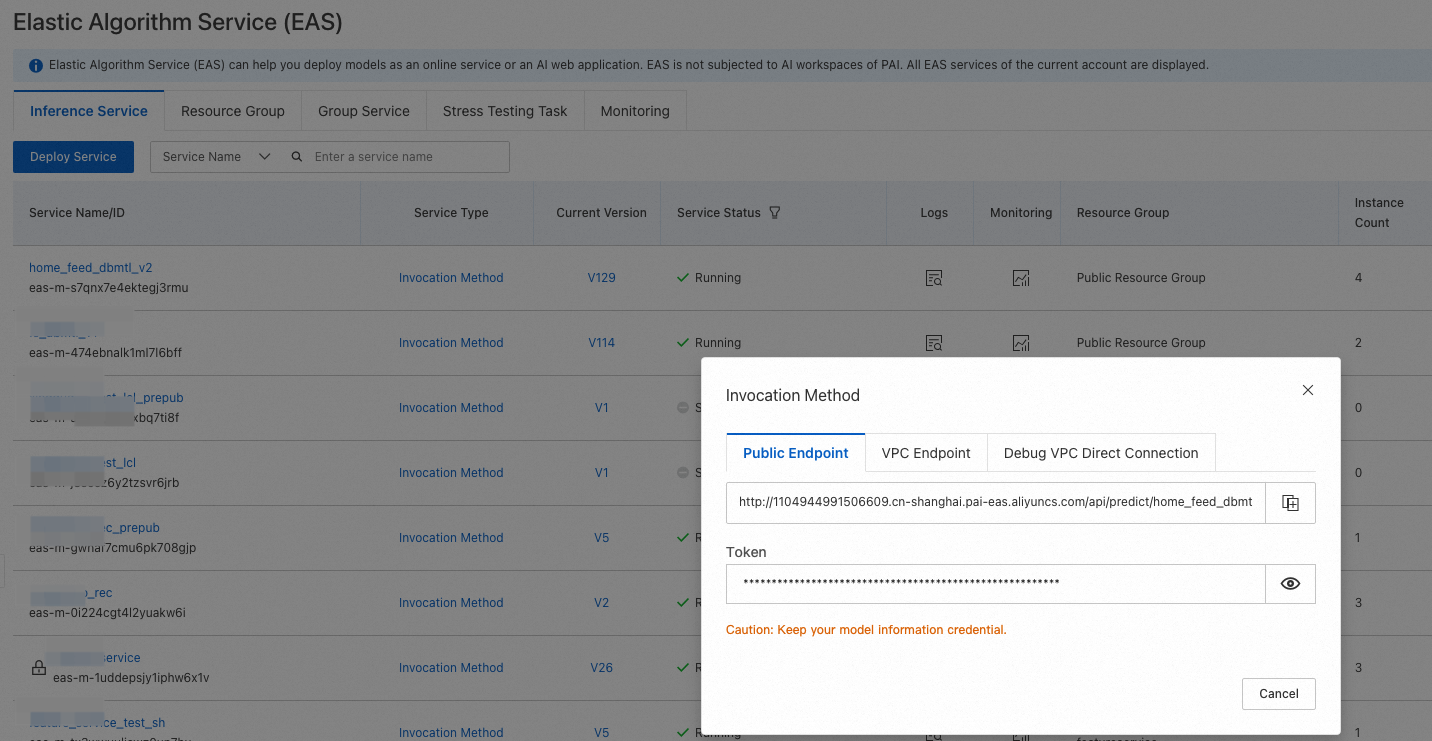Copy the public endpoint URL

tap(1290, 503)
